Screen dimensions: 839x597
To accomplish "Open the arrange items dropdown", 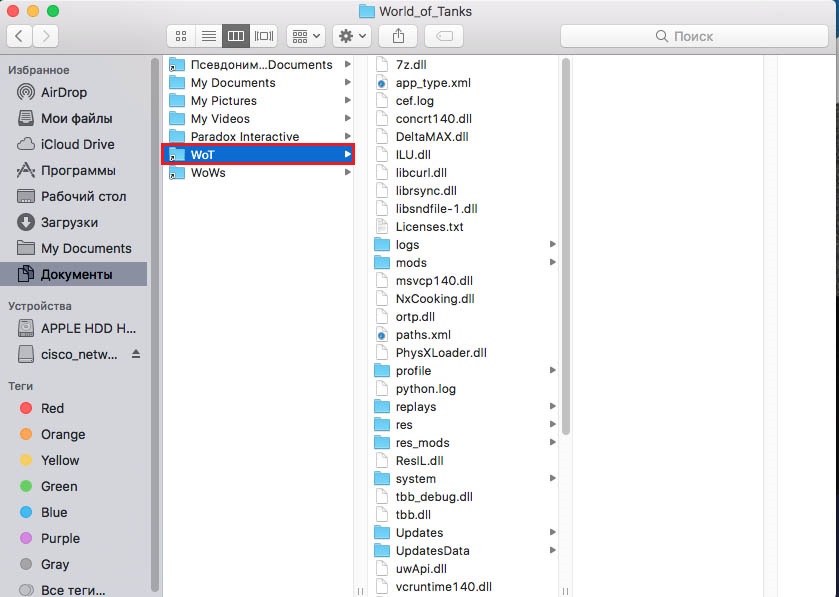I will (306, 36).
